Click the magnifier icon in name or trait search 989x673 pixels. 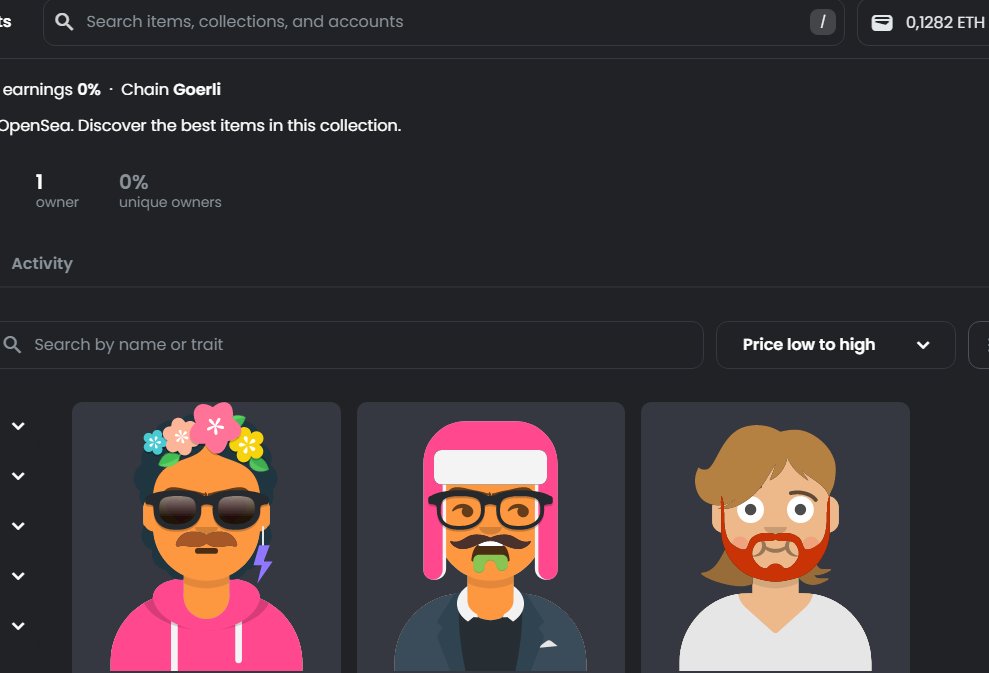pyautogui.click(x=12, y=344)
